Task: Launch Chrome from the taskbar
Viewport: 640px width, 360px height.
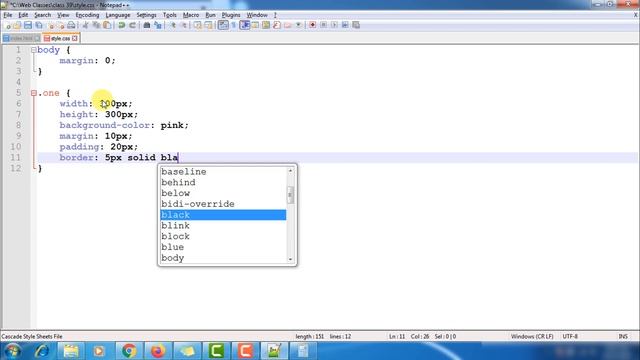Action: tap(129, 351)
